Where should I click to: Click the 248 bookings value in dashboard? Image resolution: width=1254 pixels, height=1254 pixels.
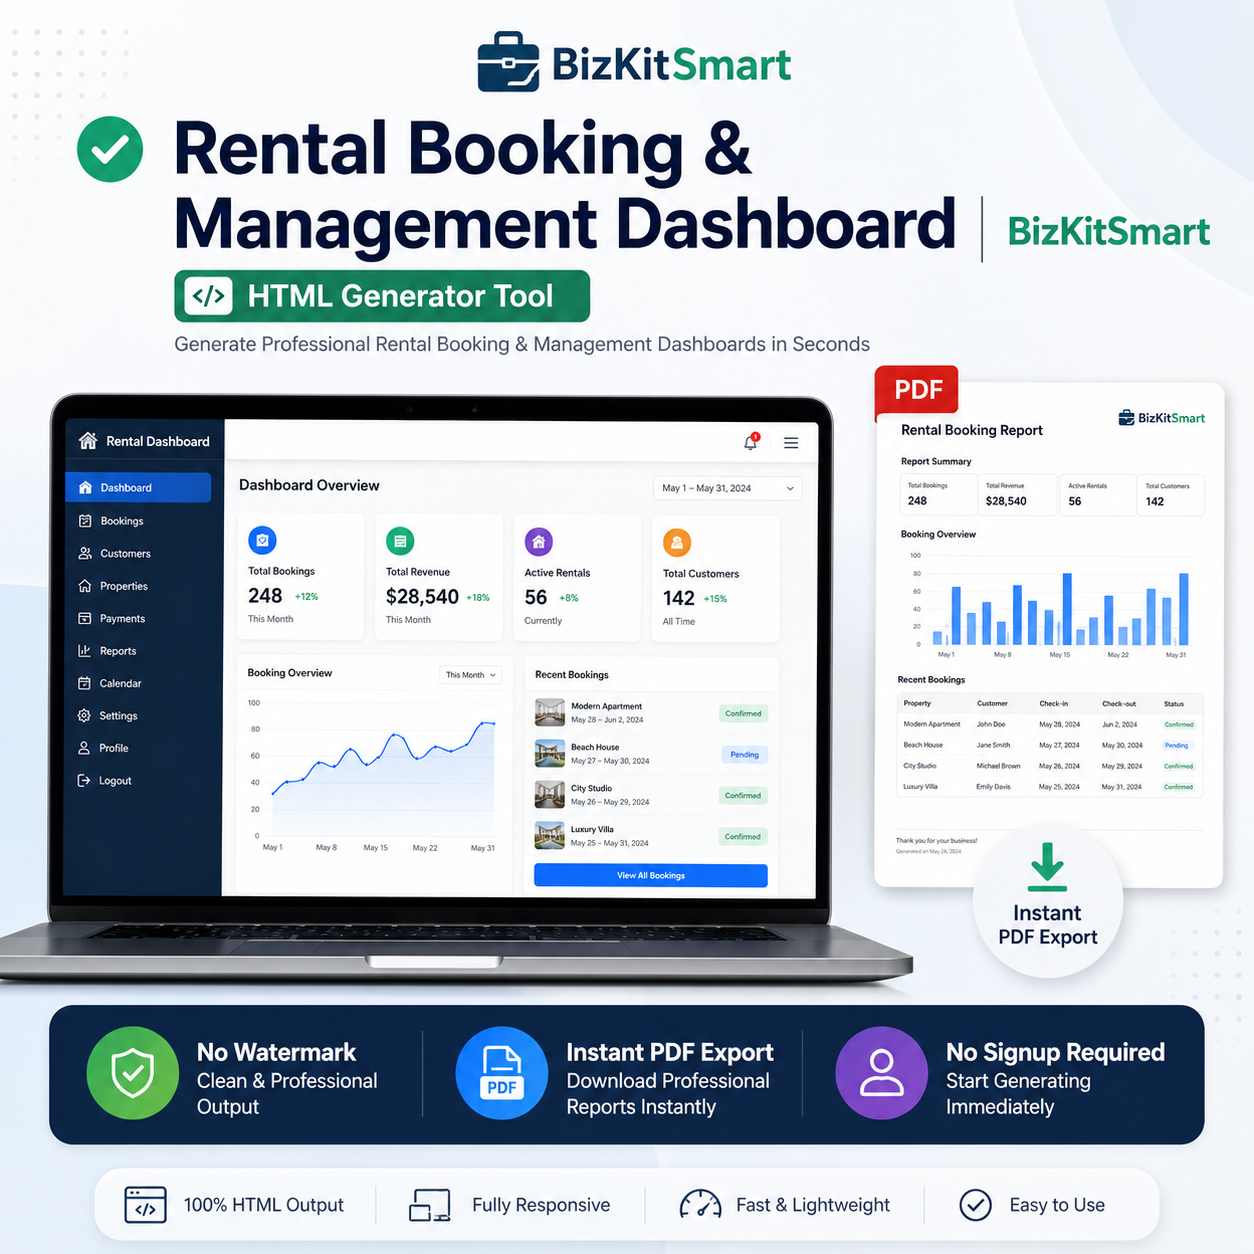pyautogui.click(x=265, y=596)
